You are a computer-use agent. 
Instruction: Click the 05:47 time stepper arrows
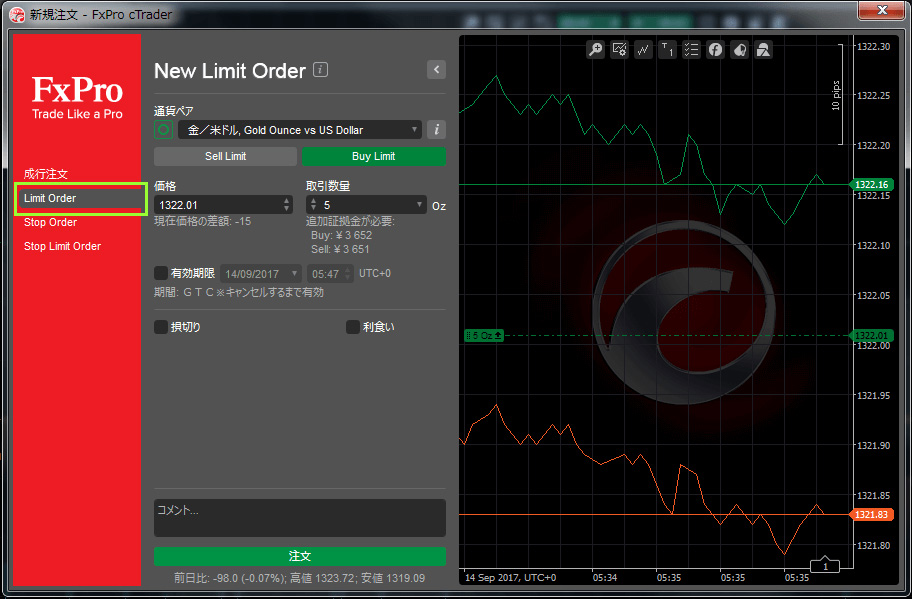(x=347, y=273)
